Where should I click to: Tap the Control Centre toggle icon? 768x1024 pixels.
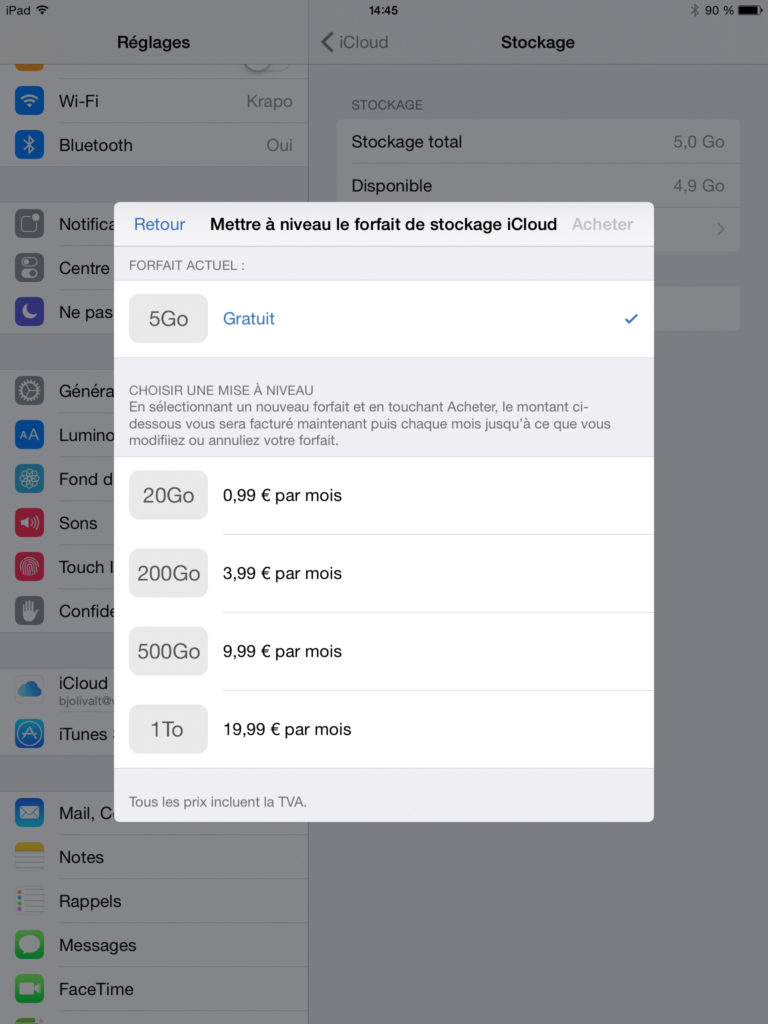(x=29, y=268)
